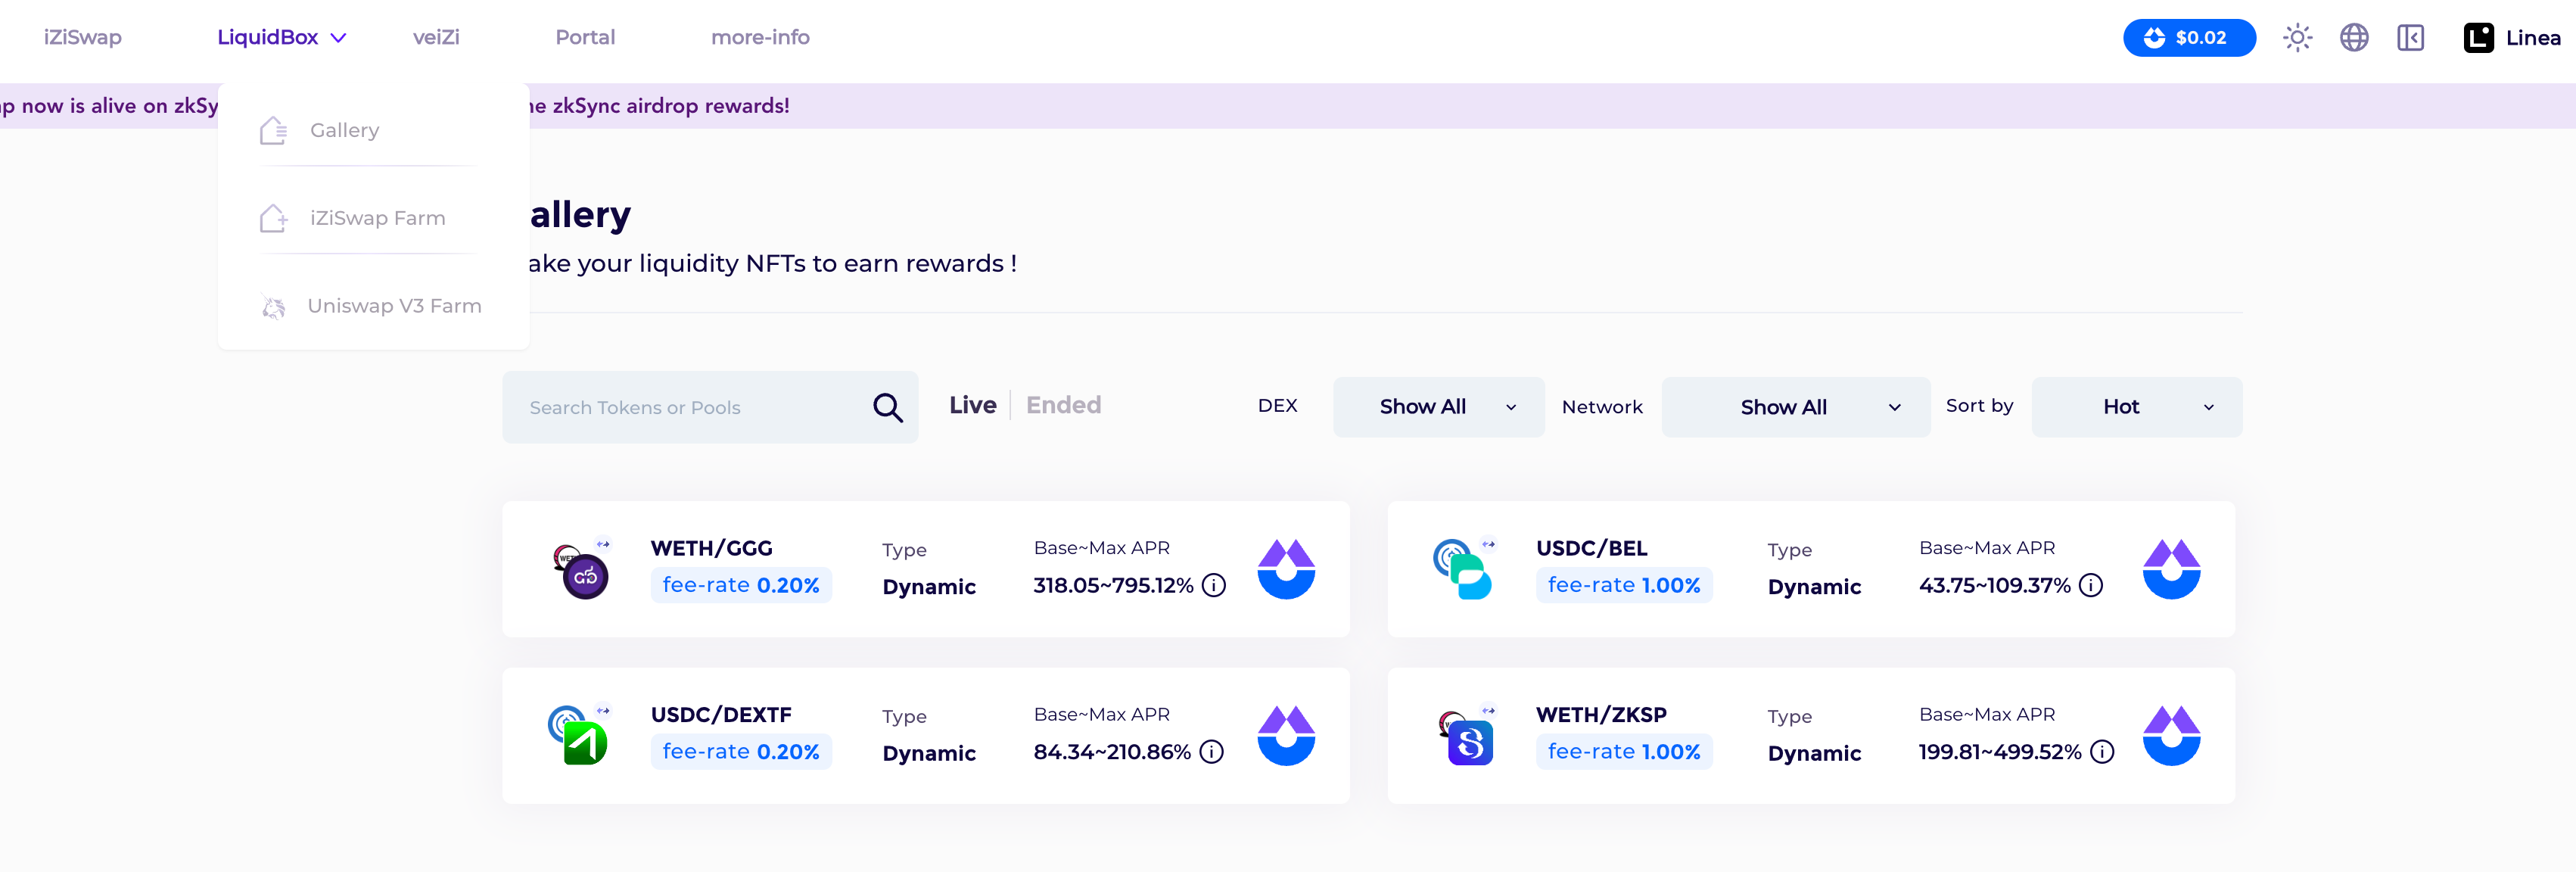Switch to the Ended pools filter
The width and height of the screenshot is (2576, 872).
coord(1063,405)
